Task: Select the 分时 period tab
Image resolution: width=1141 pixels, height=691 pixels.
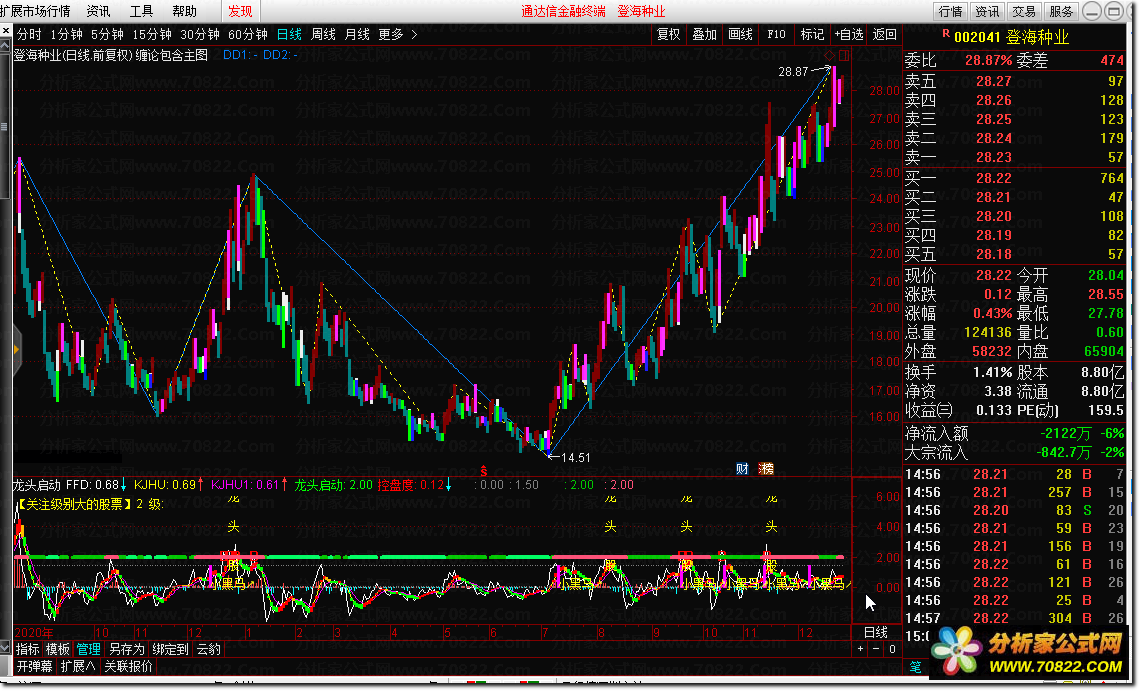Action: click(29, 34)
